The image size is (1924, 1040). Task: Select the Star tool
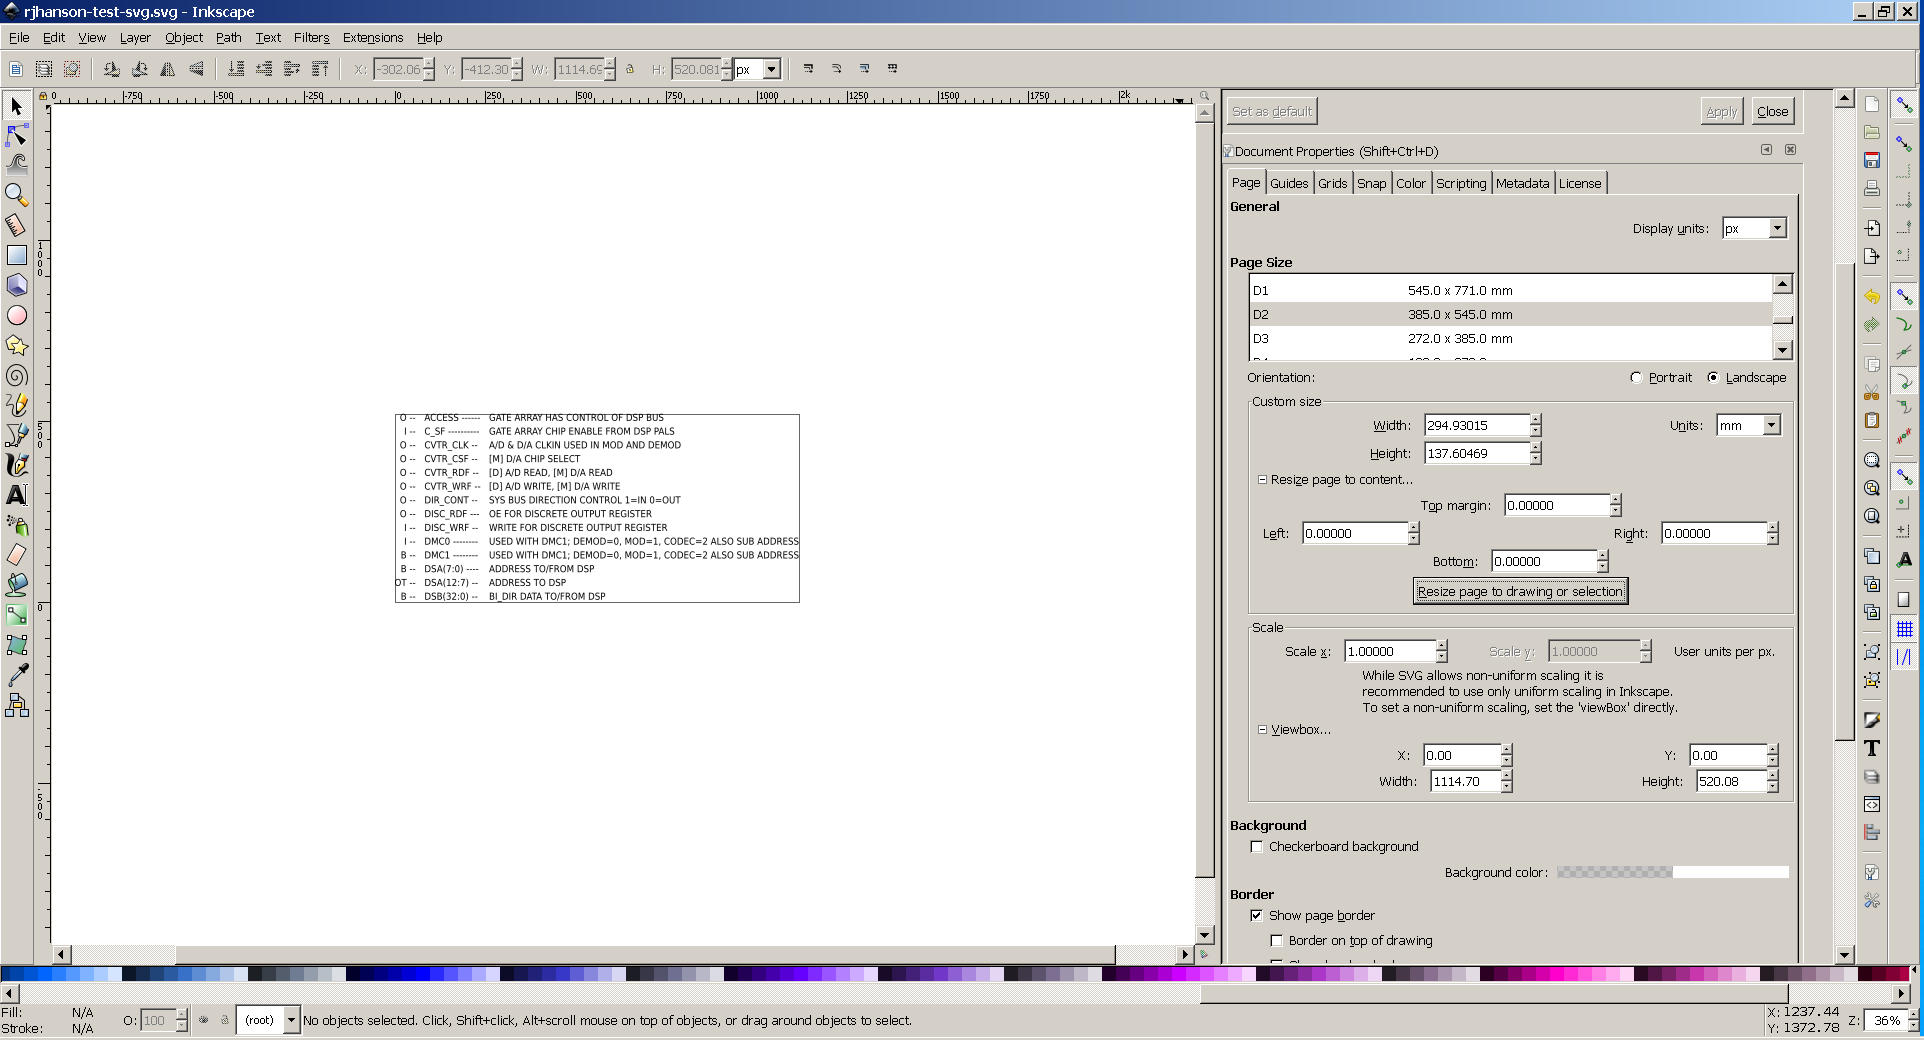tap(16, 346)
